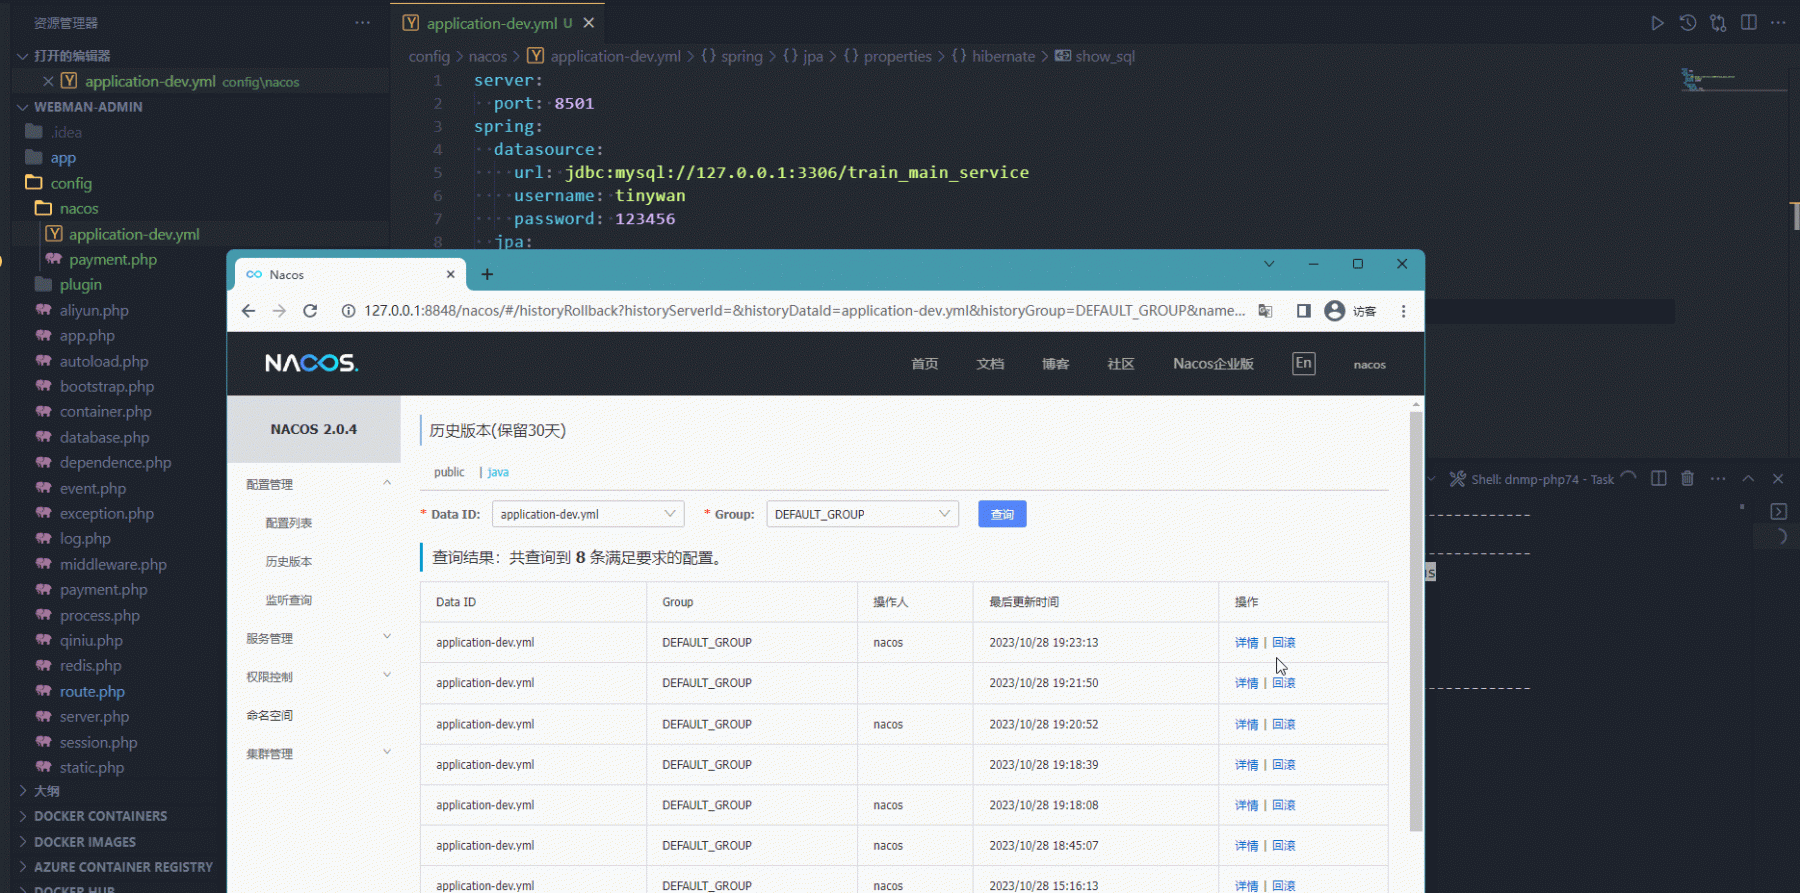Screen dimensions: 1800x893
Task: Open the timeline history clock icon
Action: click(1688, 23)
